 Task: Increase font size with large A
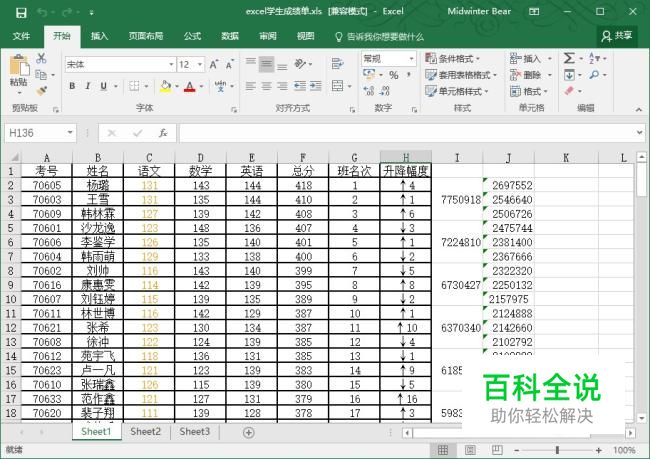click(213, 65)
